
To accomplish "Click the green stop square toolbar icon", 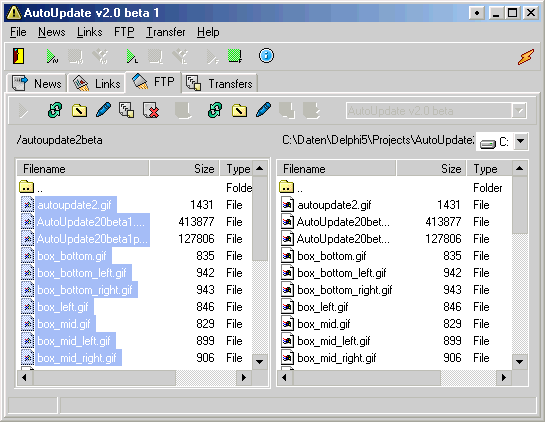I will point(235,56).
